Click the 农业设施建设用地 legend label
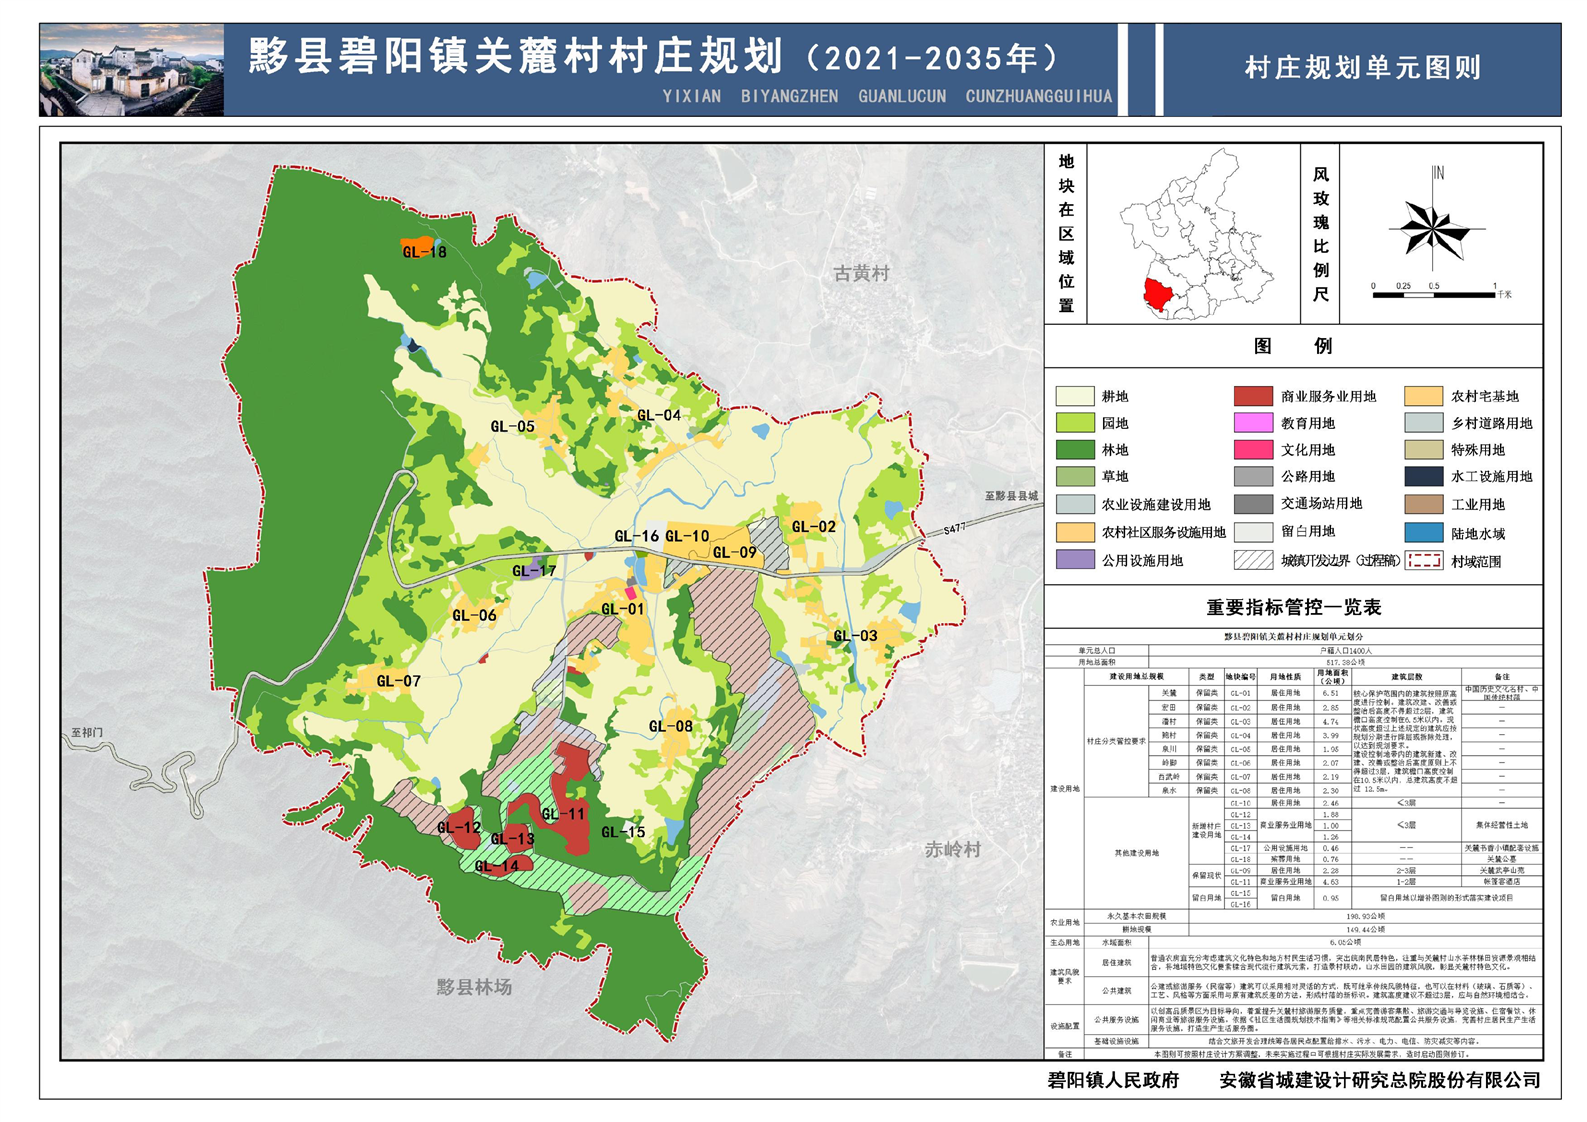 click(x=1156, y=505)
